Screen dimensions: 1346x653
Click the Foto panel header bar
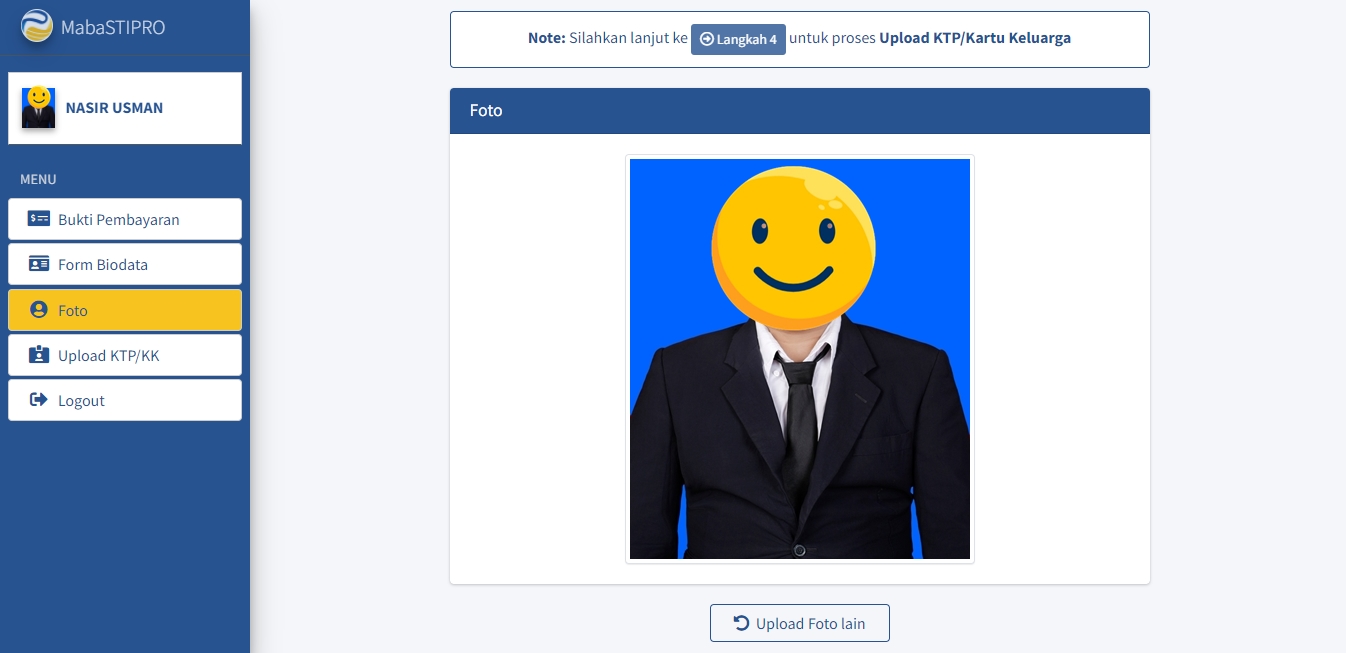click(799, 111)
